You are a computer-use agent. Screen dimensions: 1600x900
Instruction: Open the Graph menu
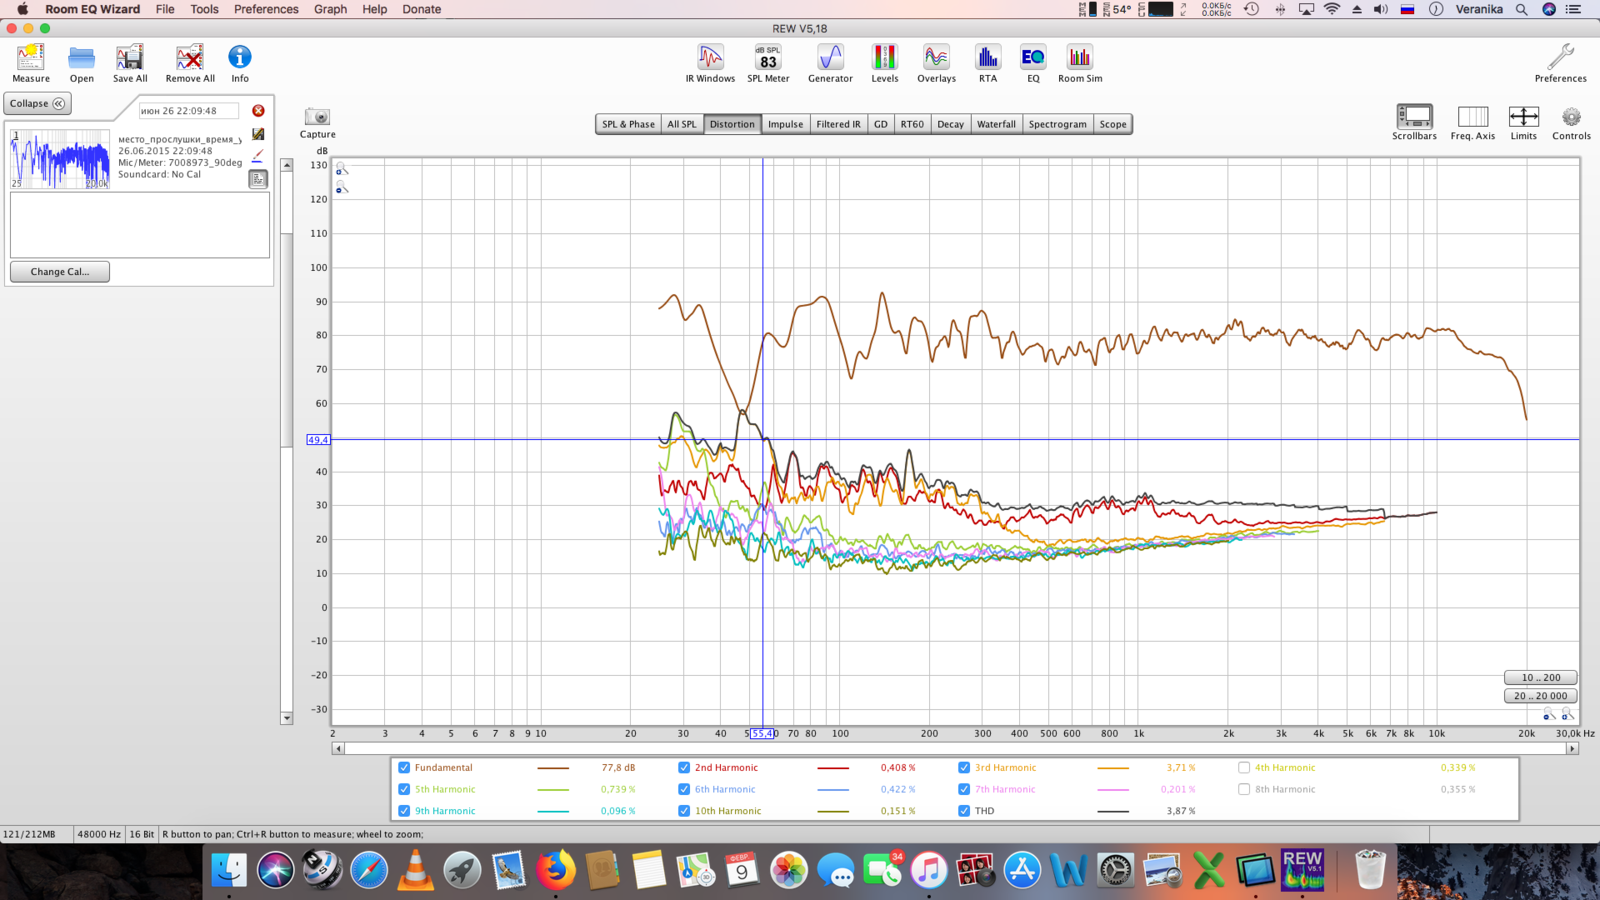pos(330,9)
